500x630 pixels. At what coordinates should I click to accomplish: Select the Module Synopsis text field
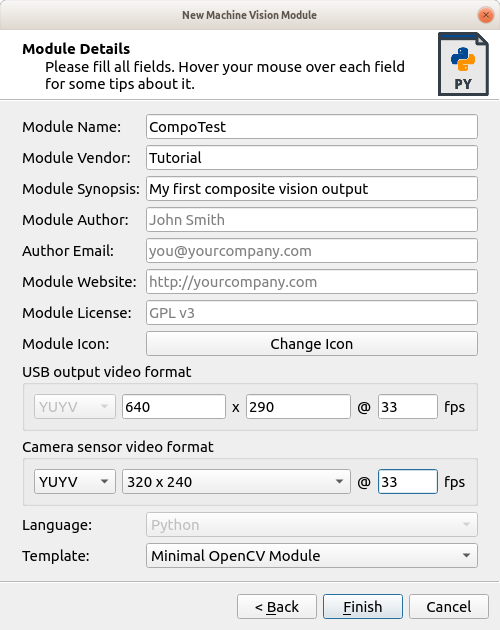pyautogui.click(x=312, y=188)
